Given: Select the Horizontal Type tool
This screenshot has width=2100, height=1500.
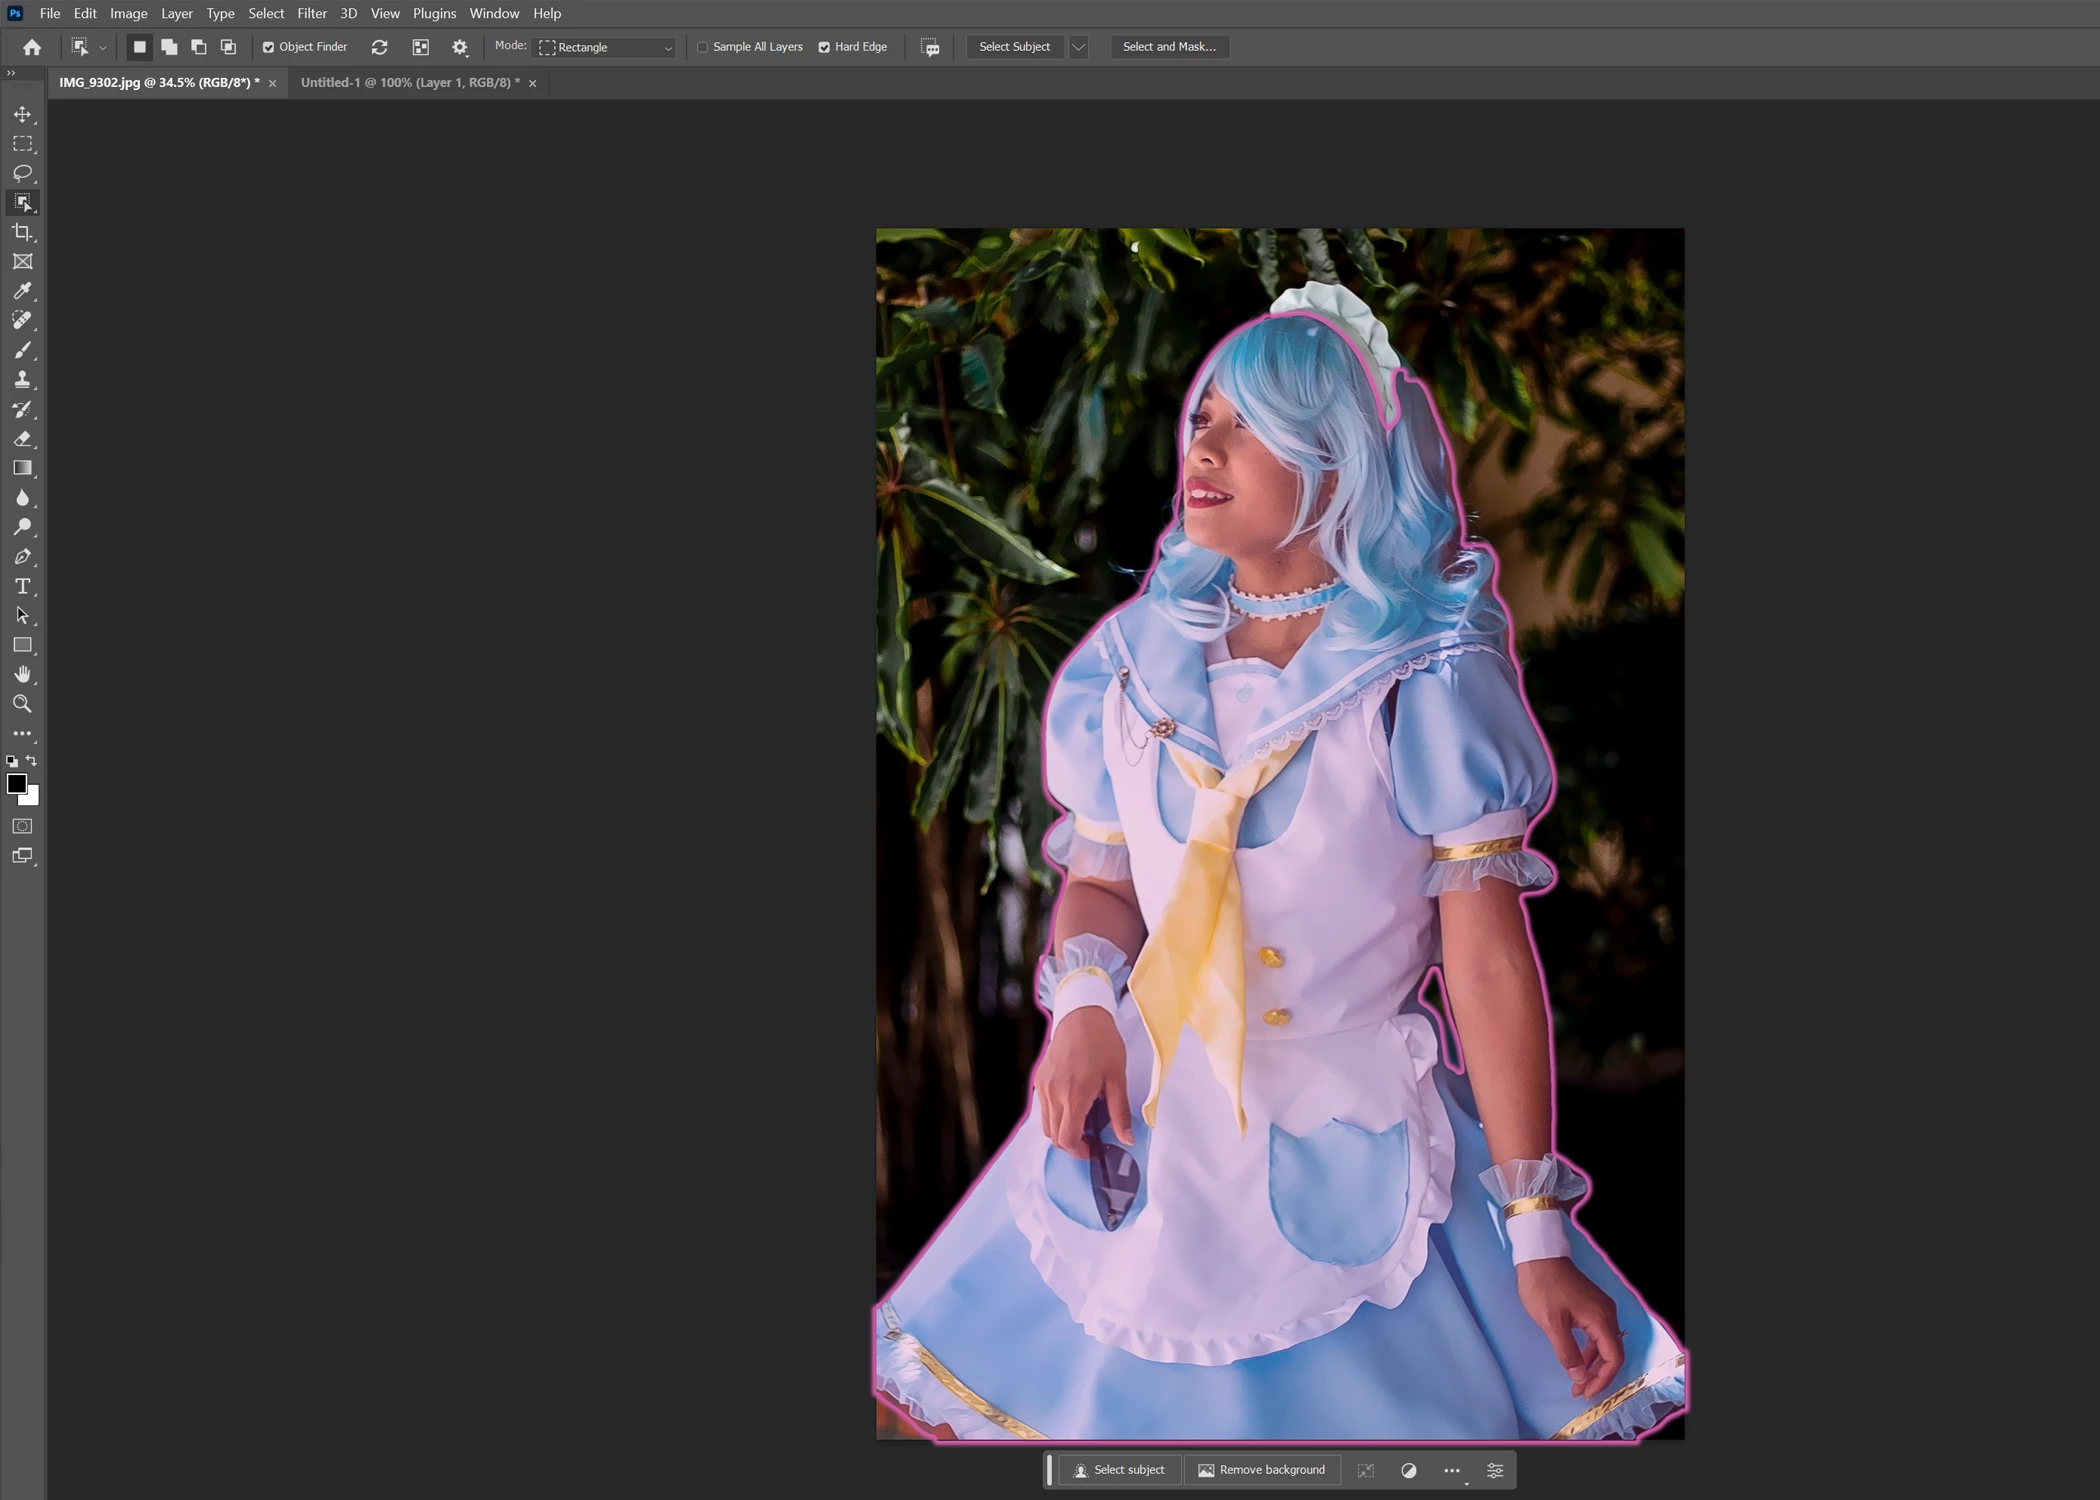Looking at the screenshot, I should coord(22,586).
